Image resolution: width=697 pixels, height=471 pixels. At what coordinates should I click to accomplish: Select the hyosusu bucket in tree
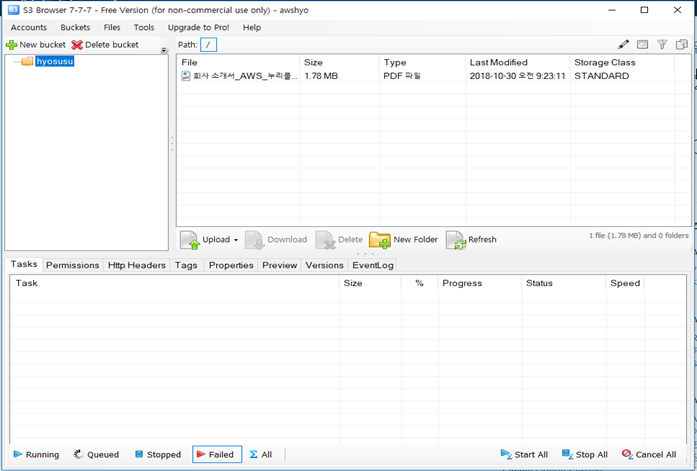click(54, 62)
